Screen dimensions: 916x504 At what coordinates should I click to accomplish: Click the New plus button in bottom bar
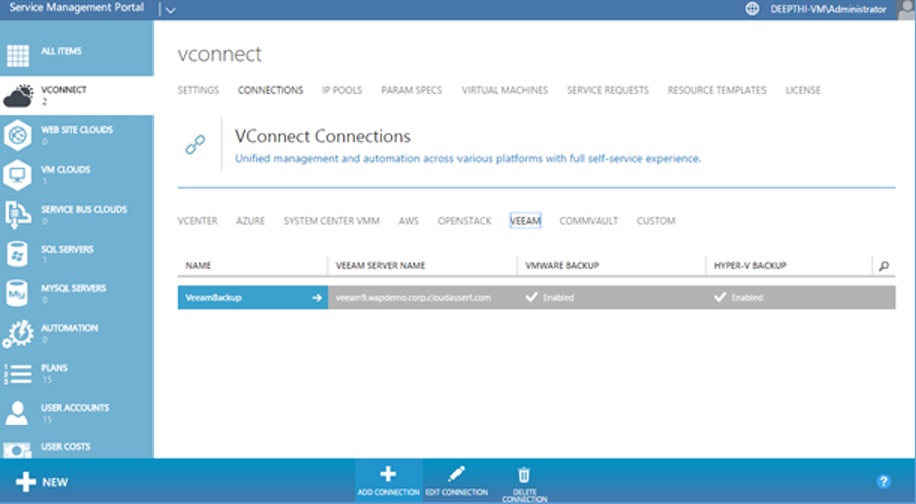[x=41, y=482]
